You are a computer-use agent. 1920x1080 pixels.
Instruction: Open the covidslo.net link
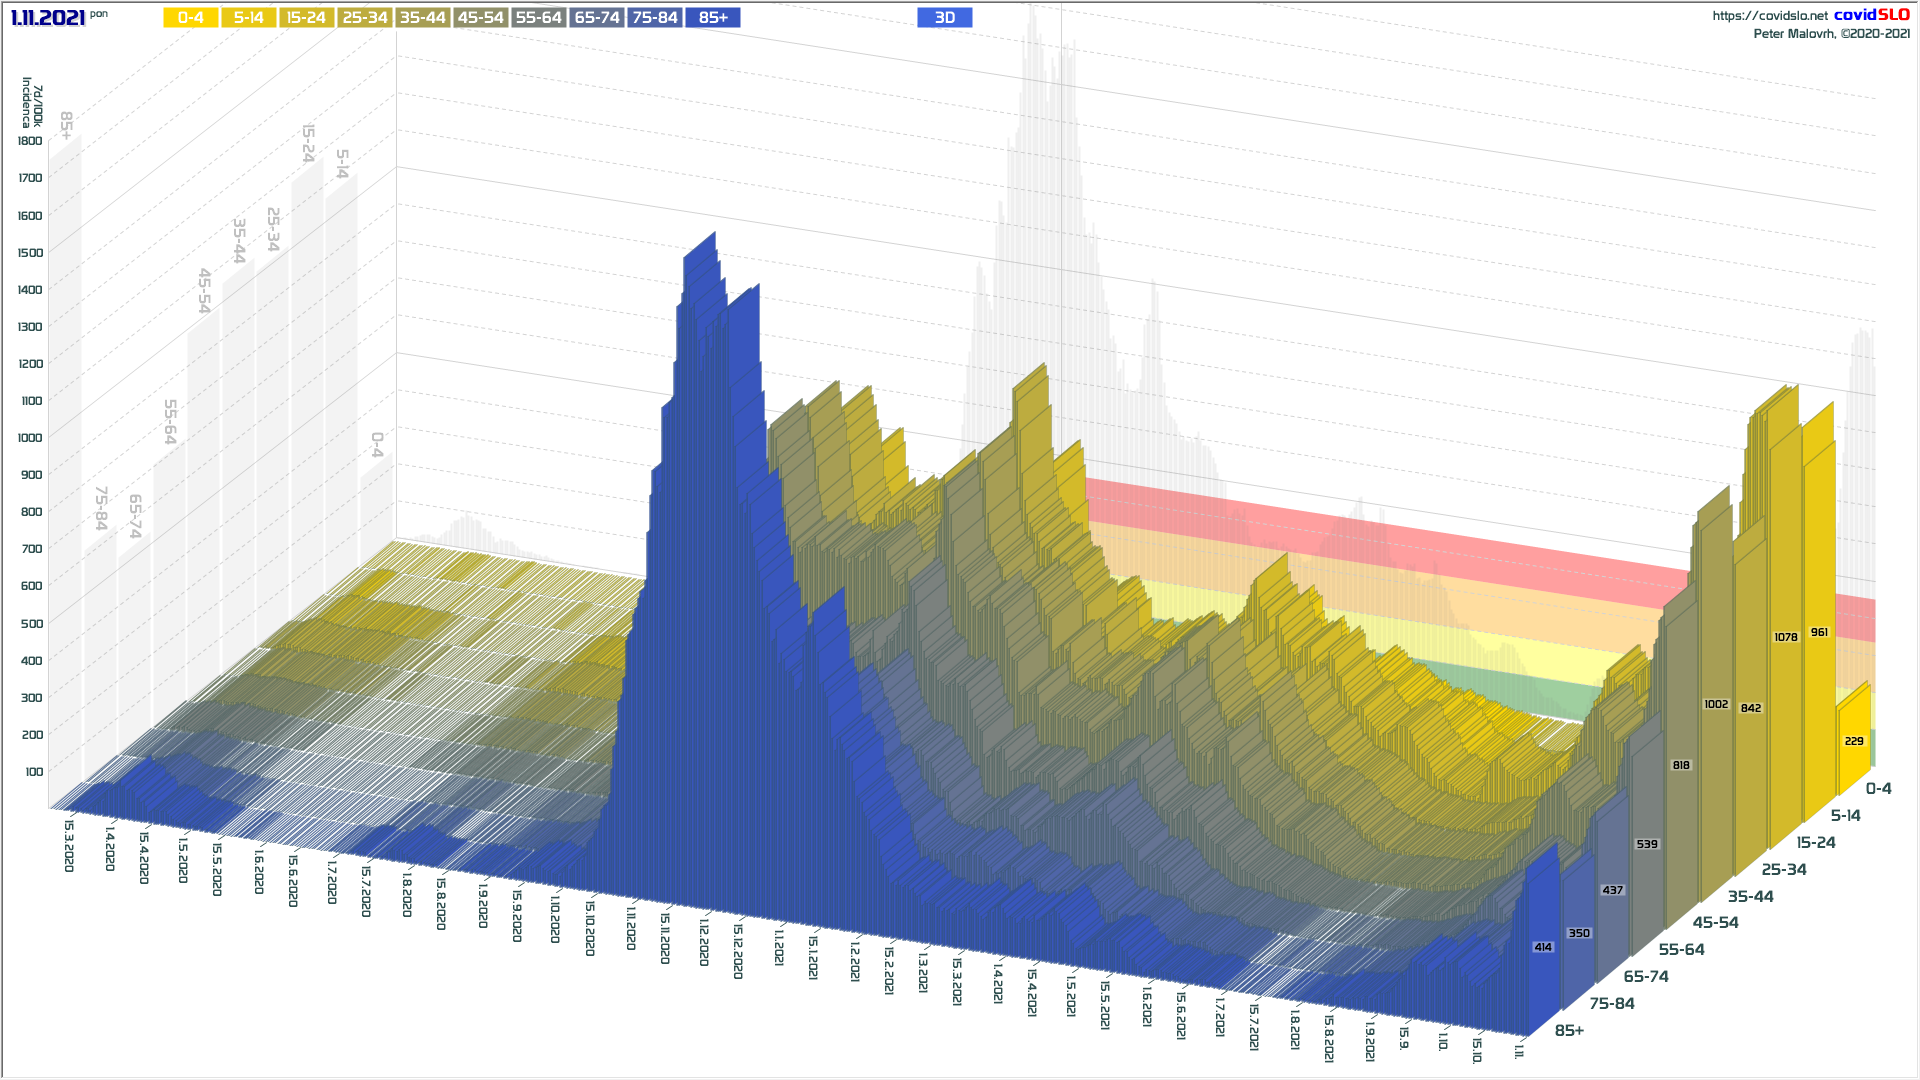(1769, 15)
